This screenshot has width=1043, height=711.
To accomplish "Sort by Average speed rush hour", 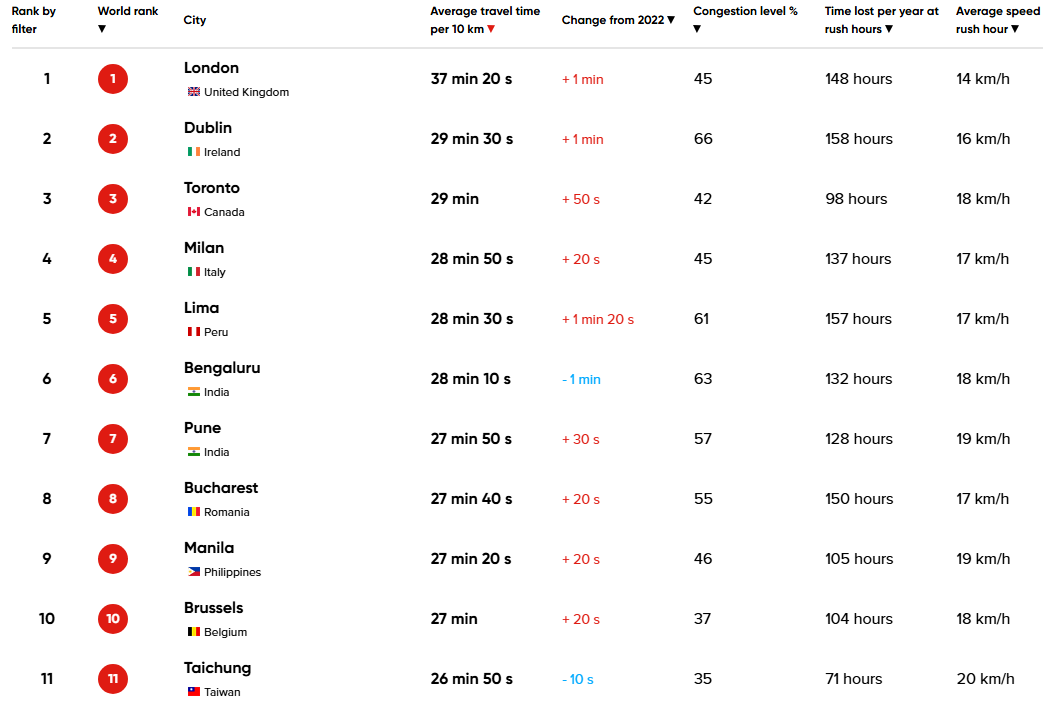I will point(1015,29).
